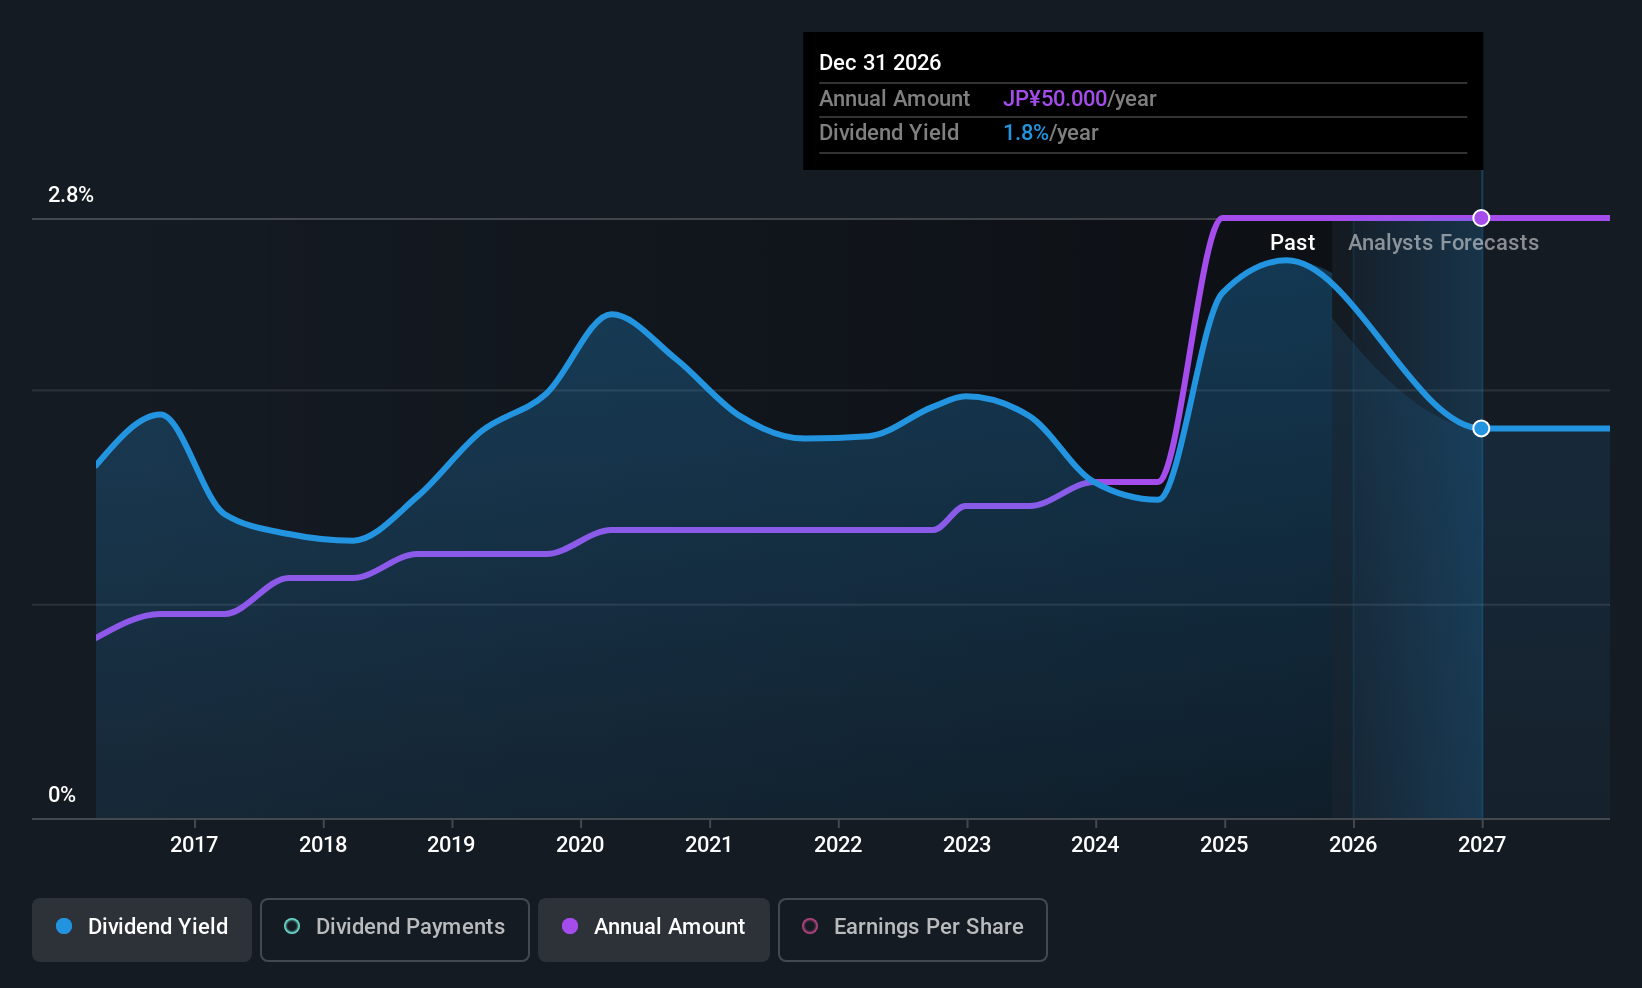
Task: Click the pink Earnings Per Share circle
Action: 810,927
